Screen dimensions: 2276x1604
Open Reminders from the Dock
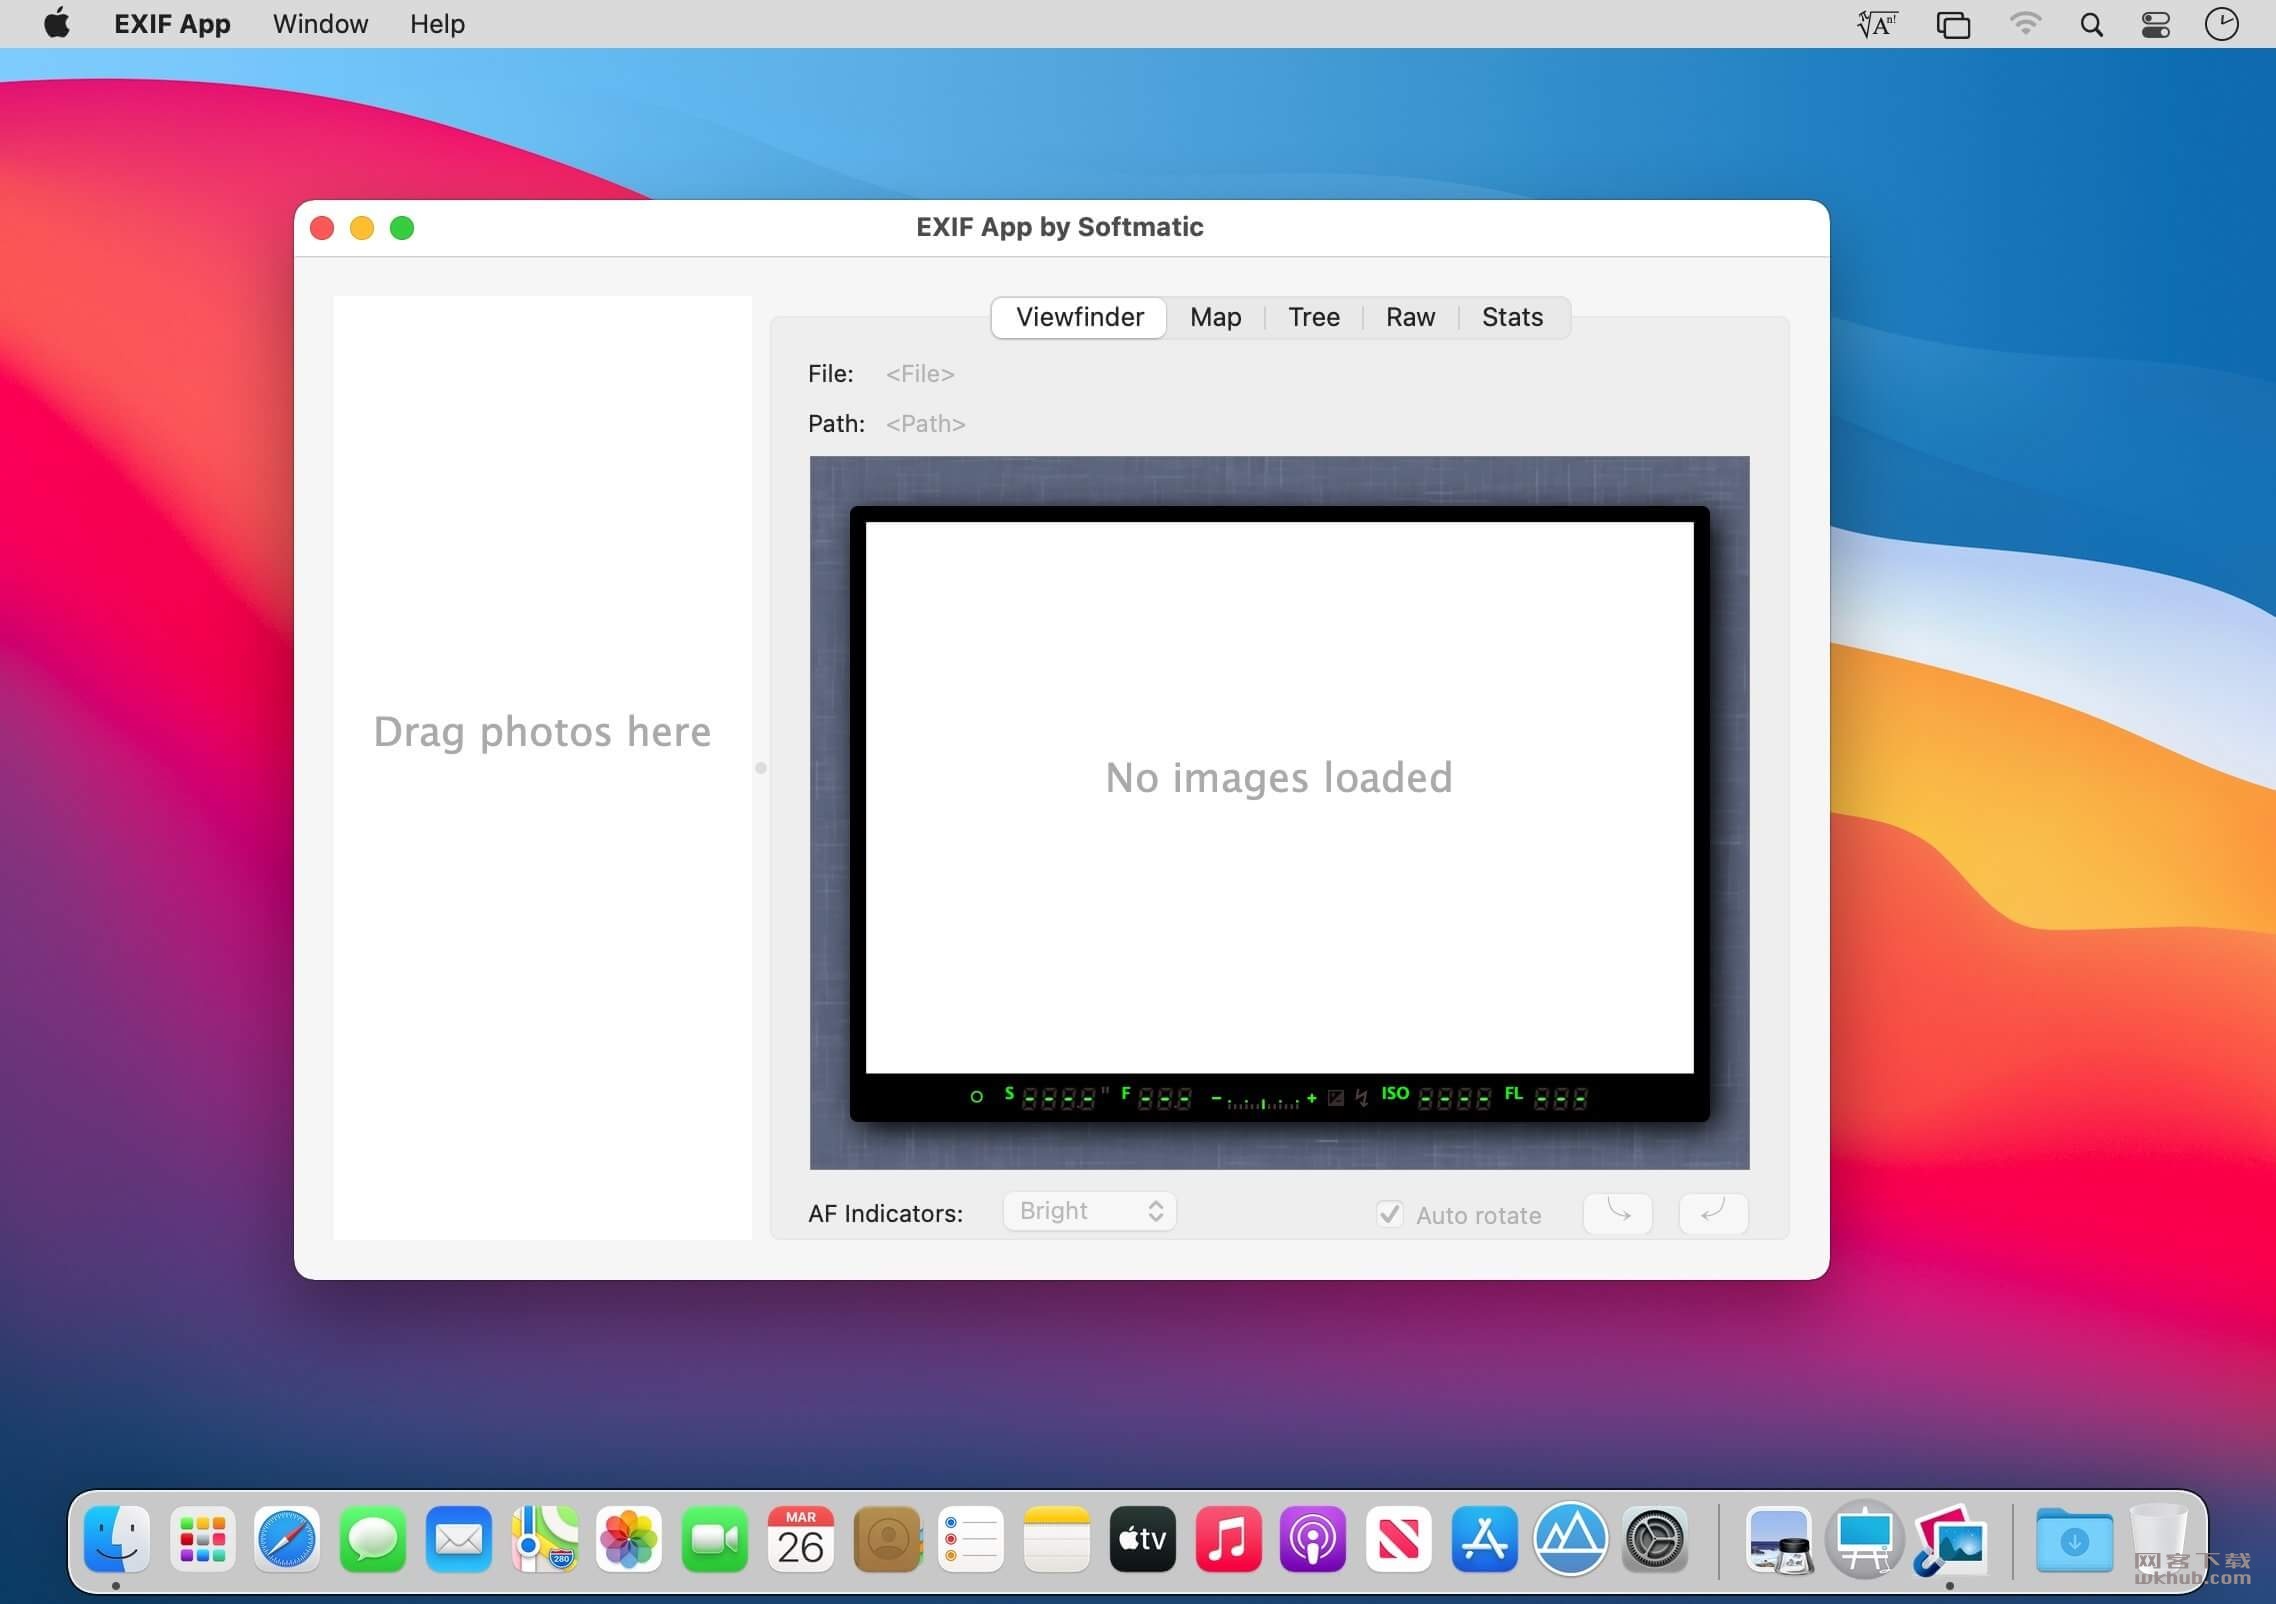[971, 1538]
